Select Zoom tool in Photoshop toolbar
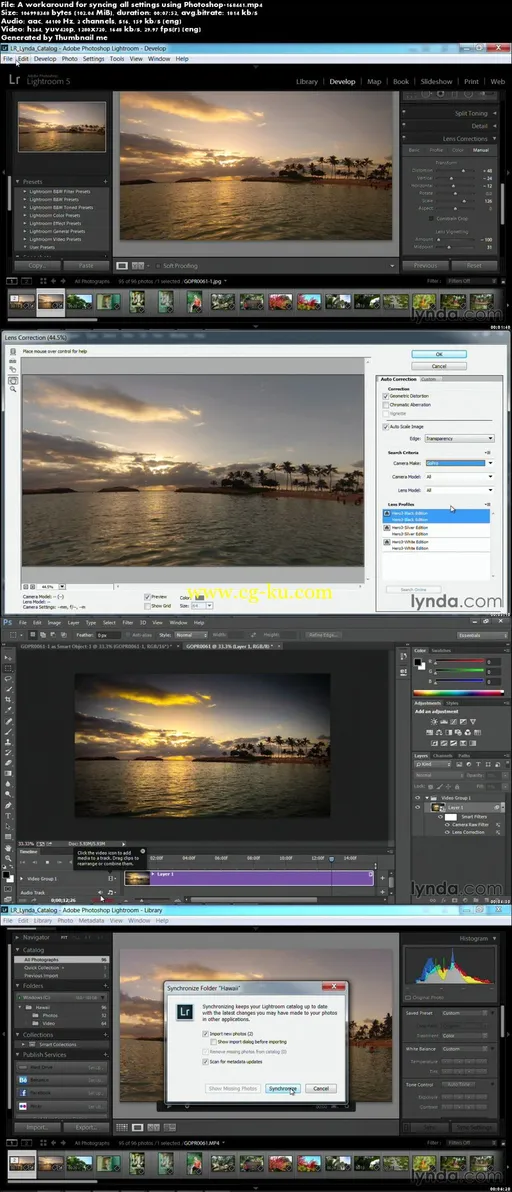This screenshot has height=1192, width=512. point(9,858)
